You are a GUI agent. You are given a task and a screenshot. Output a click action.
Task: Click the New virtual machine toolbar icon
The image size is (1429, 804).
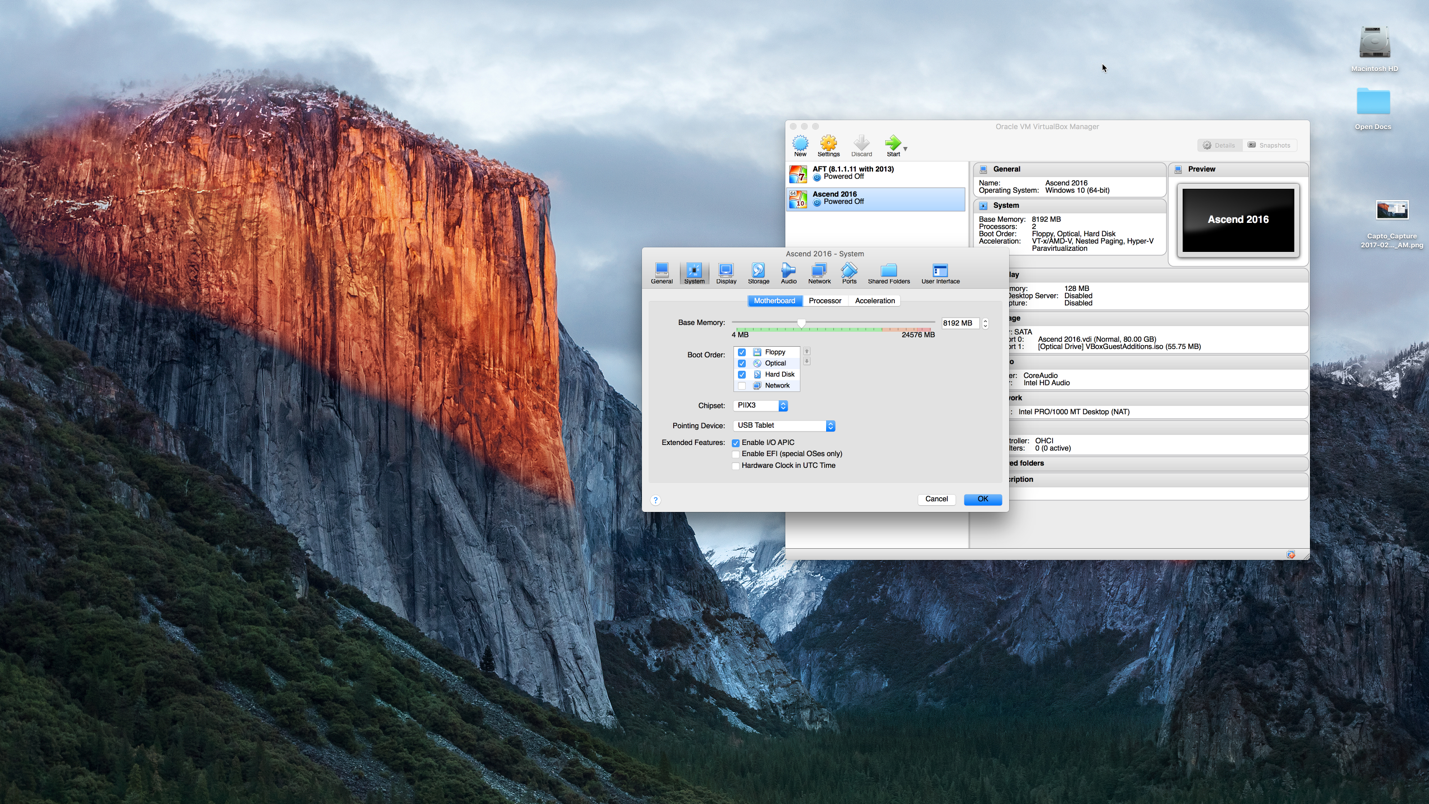(800, 146)
